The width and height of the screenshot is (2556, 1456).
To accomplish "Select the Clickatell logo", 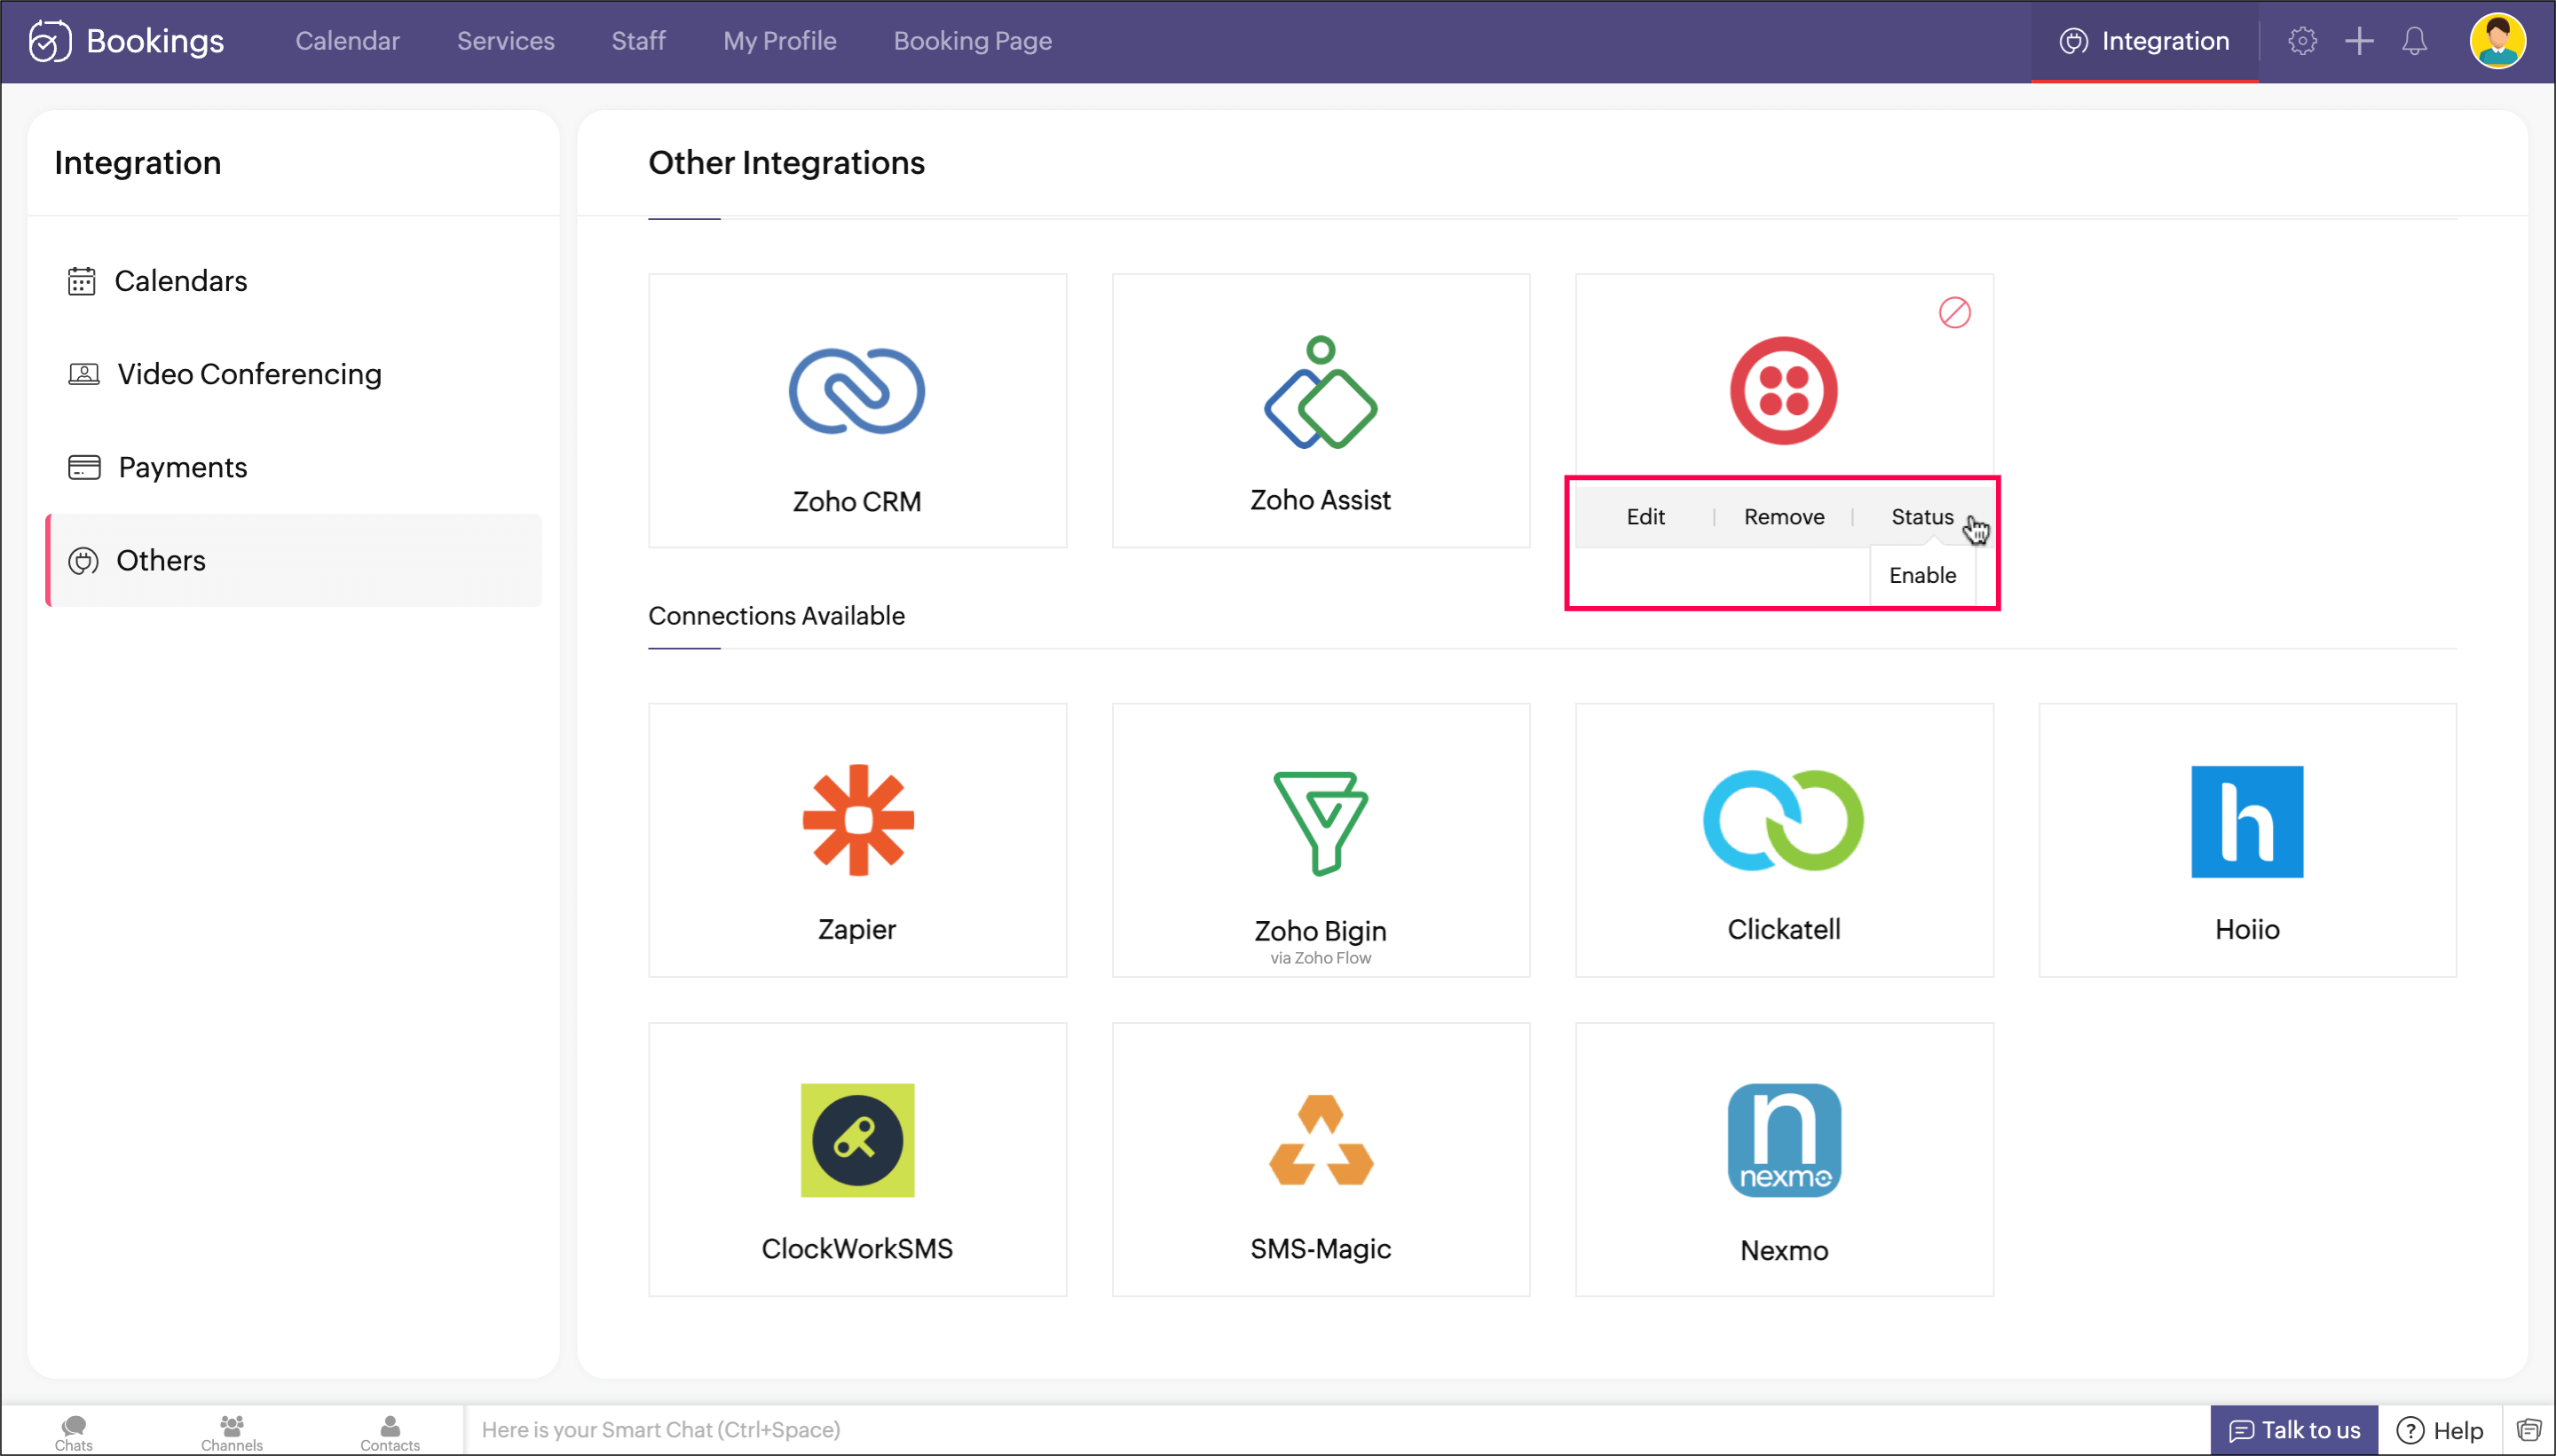I will pos(1783,820).
